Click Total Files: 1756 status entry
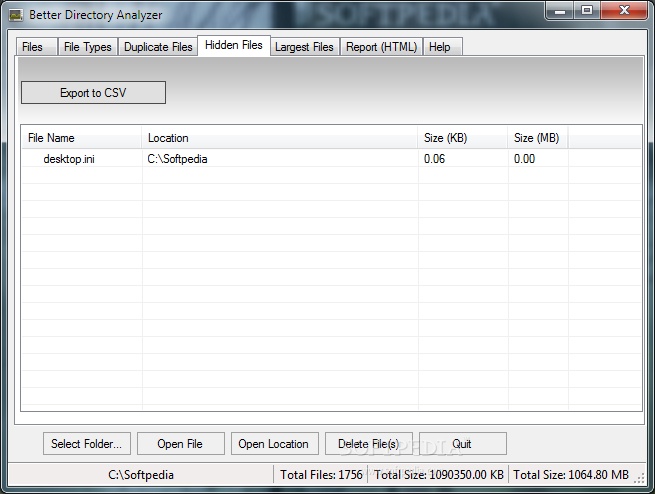The width and height of the screenshot is (655, 494). click(321, 475)
